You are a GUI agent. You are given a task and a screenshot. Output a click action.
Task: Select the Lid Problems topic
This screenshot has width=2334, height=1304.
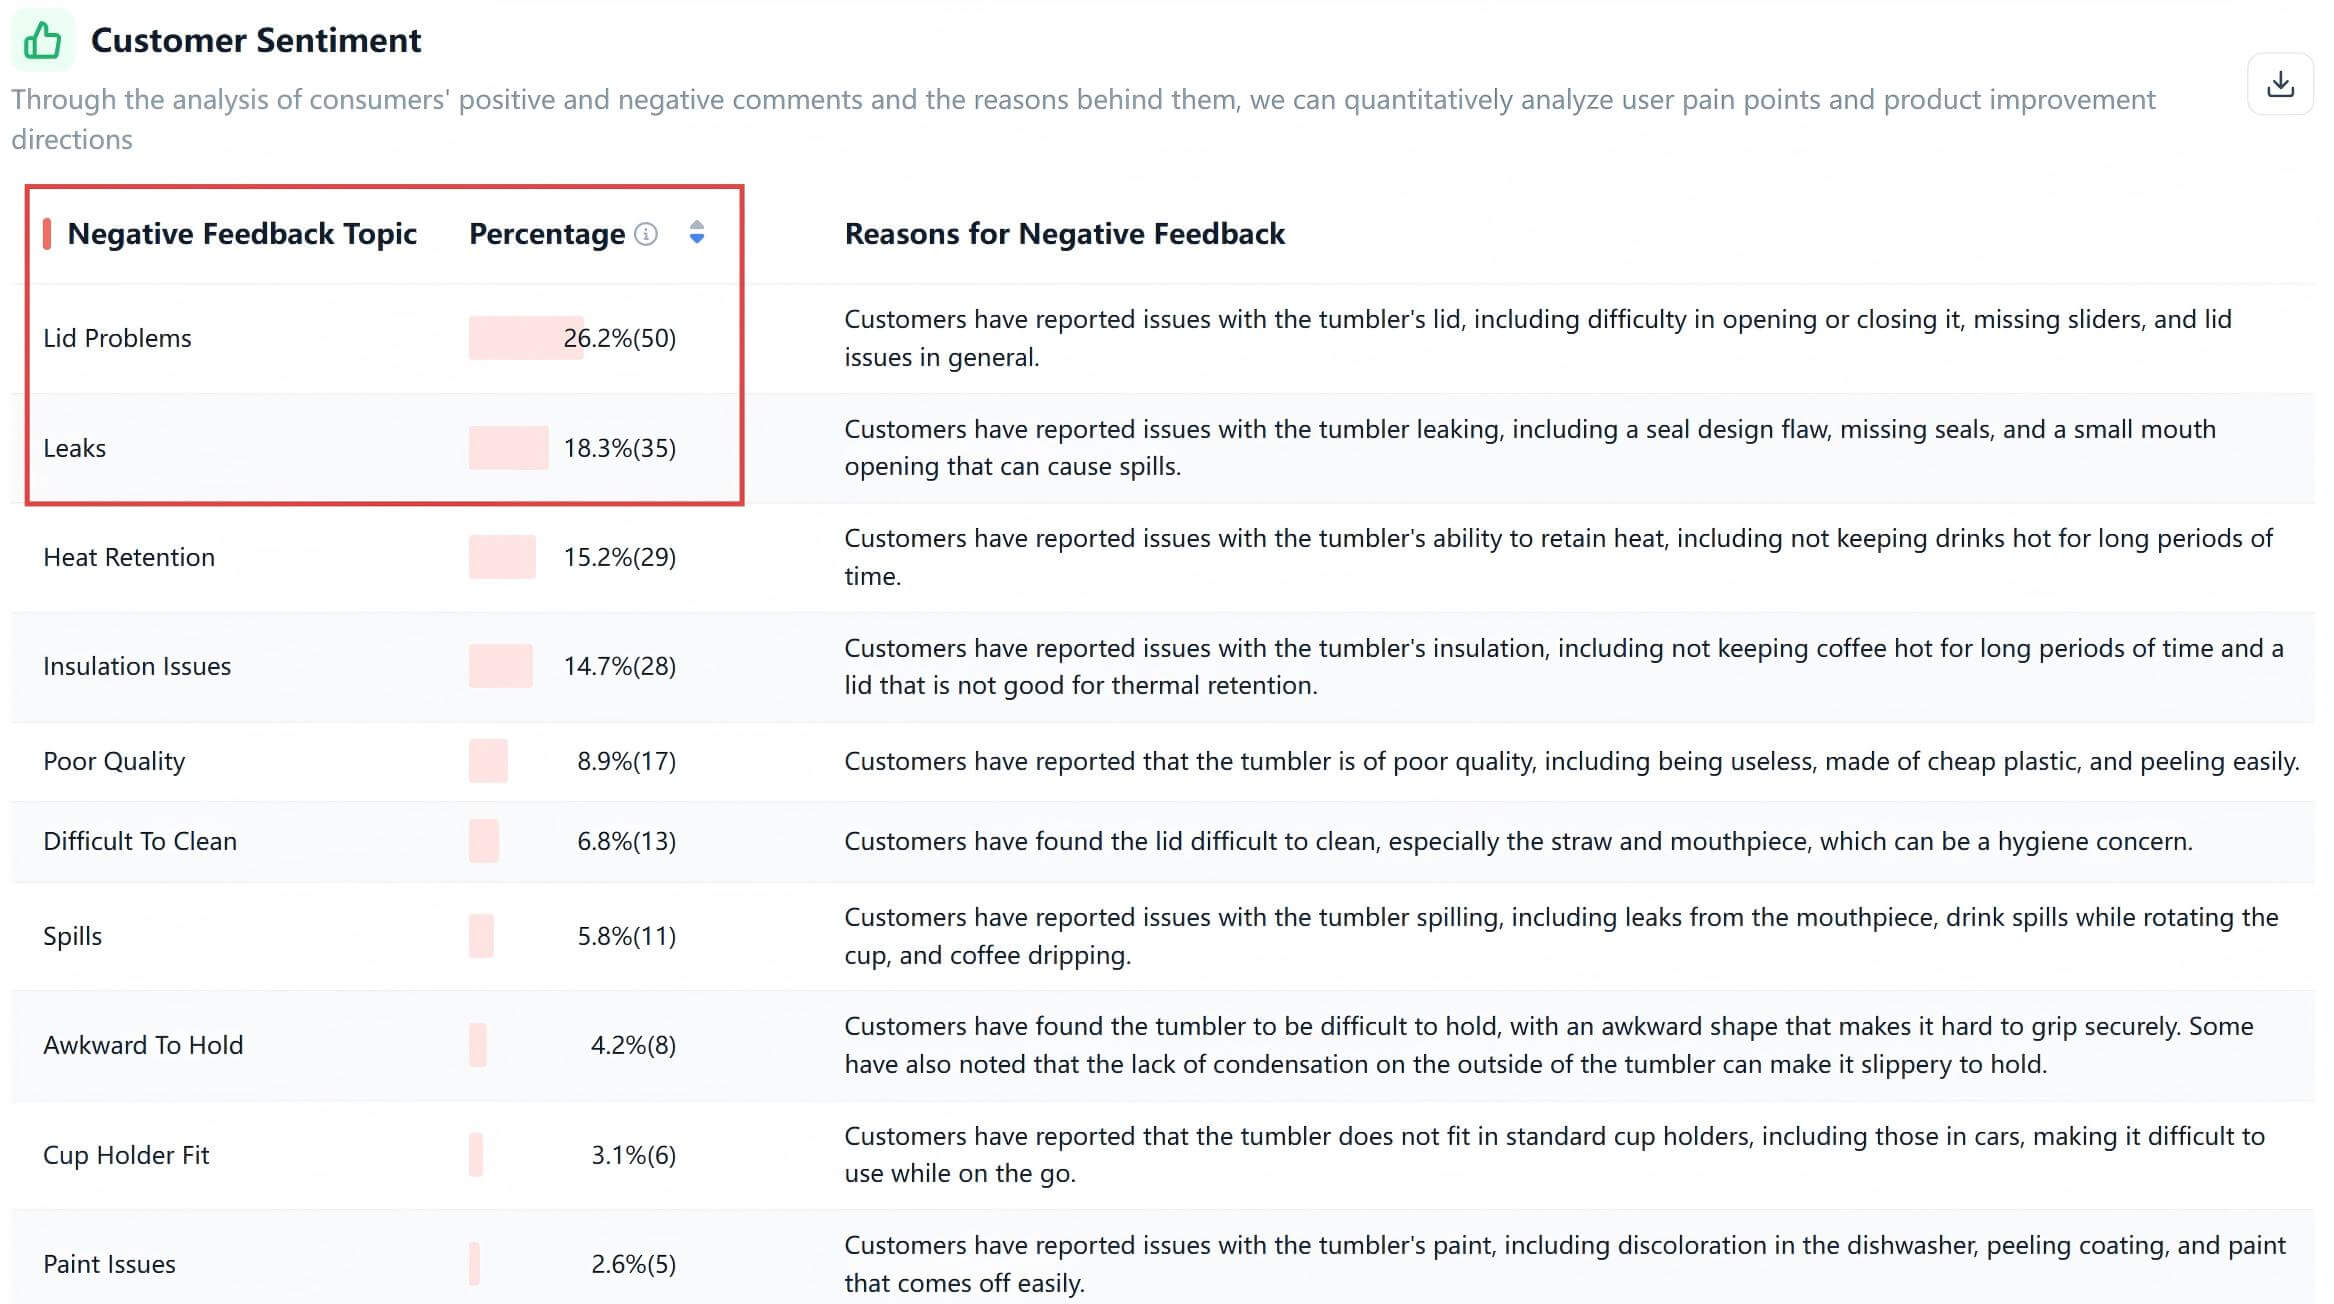pyautogui.click(x=117, y=338)
